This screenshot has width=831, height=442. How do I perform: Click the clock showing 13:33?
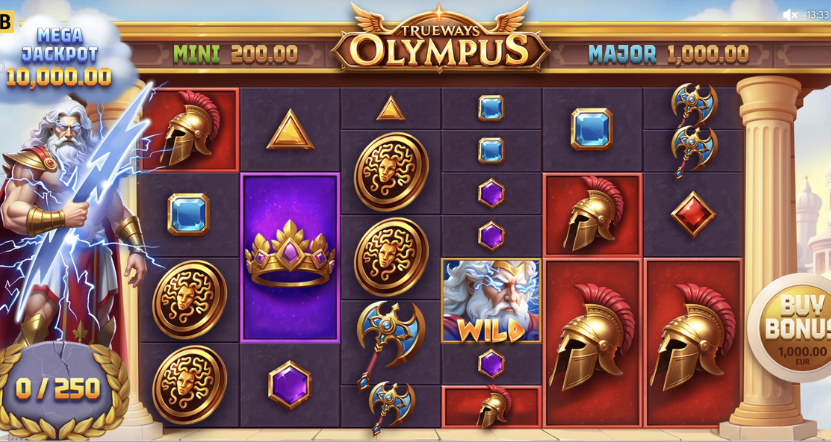(x=817, y=15)
